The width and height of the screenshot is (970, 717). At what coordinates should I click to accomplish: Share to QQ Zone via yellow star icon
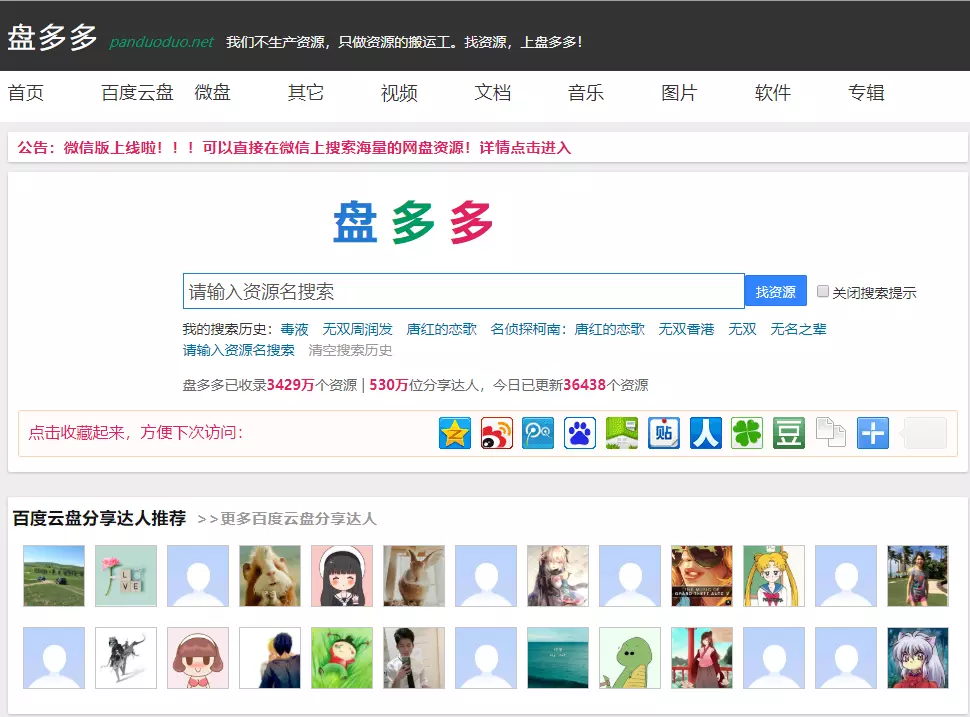coord(455,433)
